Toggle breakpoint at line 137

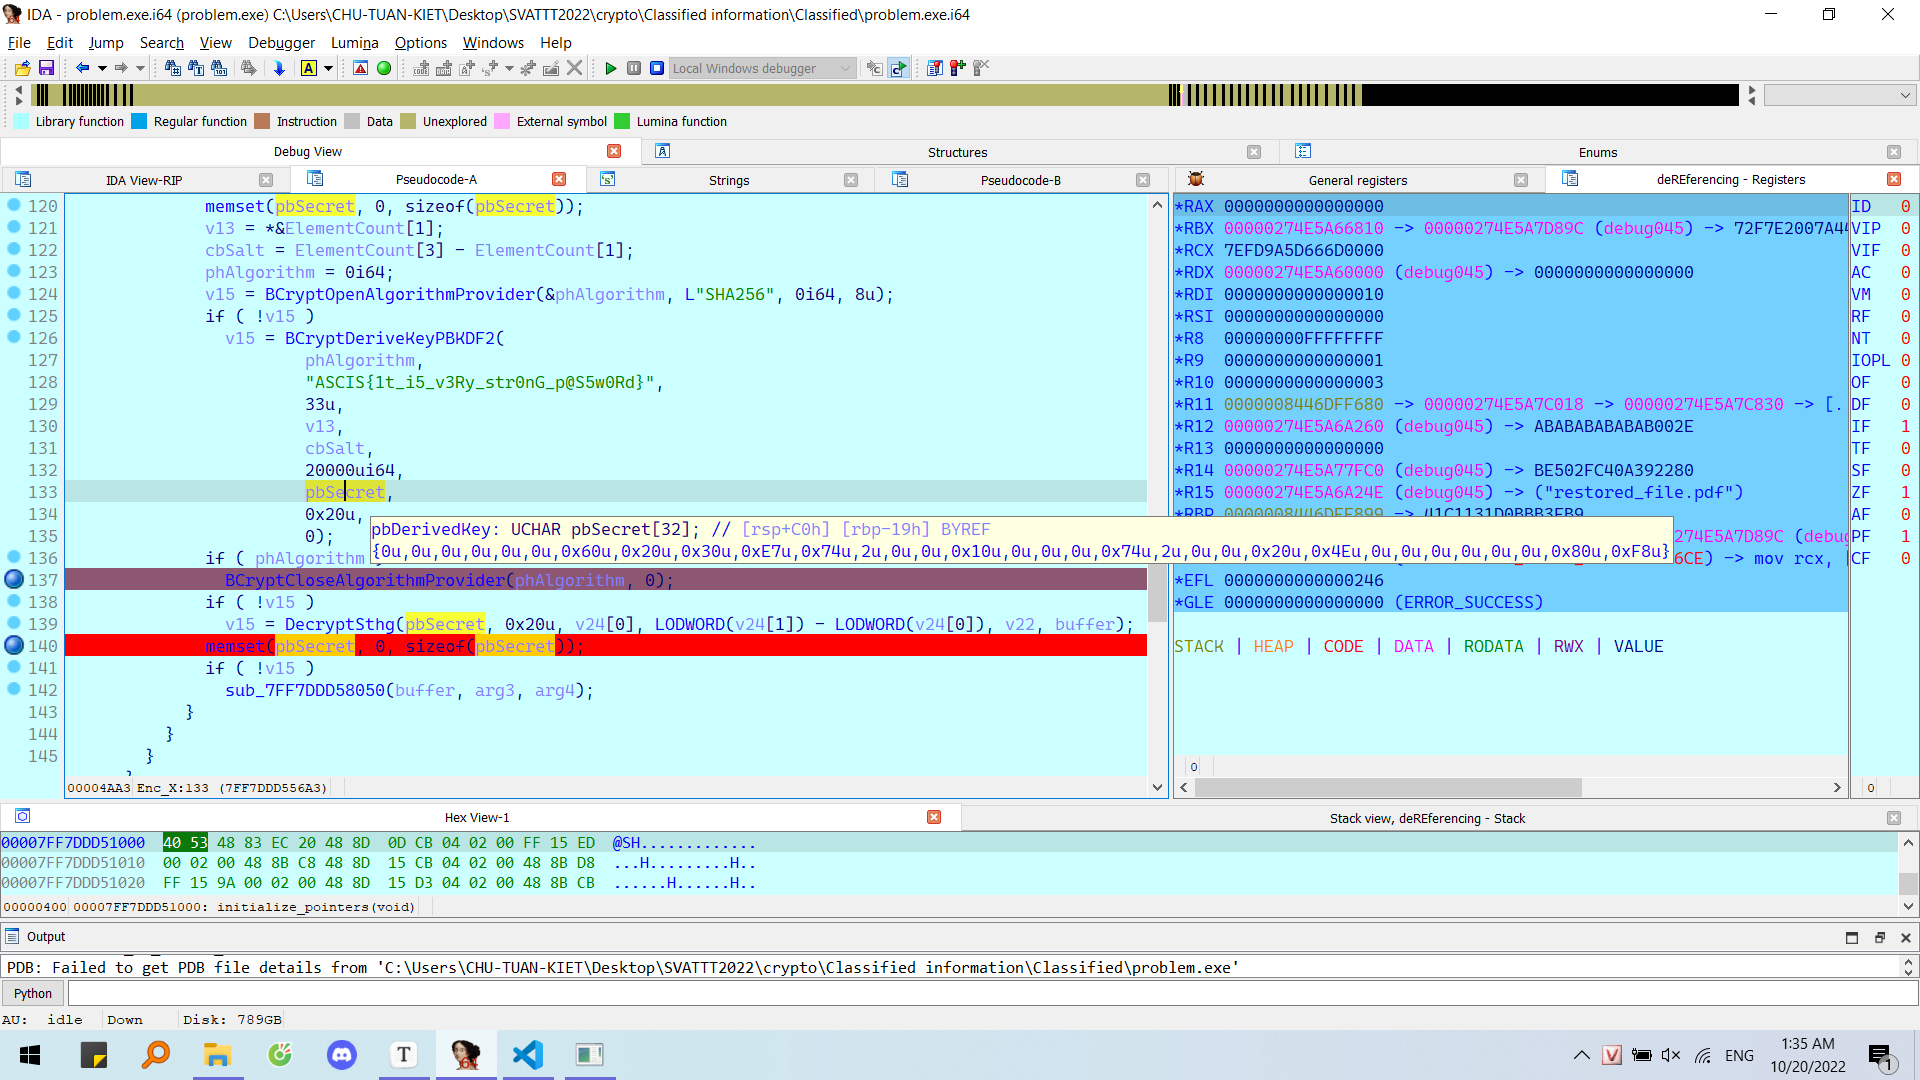[x=14, y=579]
